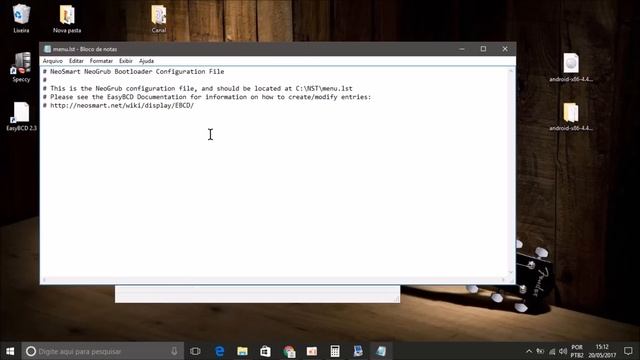Click the resize grip of the window behind Notepad
Viewport: 640px width, 360px height.
coord(396,299)
